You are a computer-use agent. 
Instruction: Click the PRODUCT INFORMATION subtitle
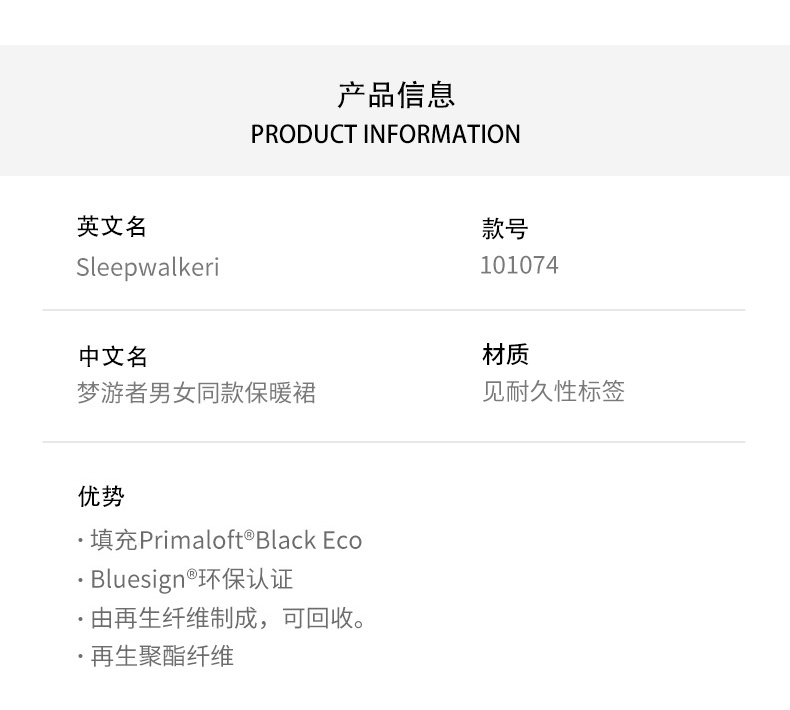tap(385, 134)
